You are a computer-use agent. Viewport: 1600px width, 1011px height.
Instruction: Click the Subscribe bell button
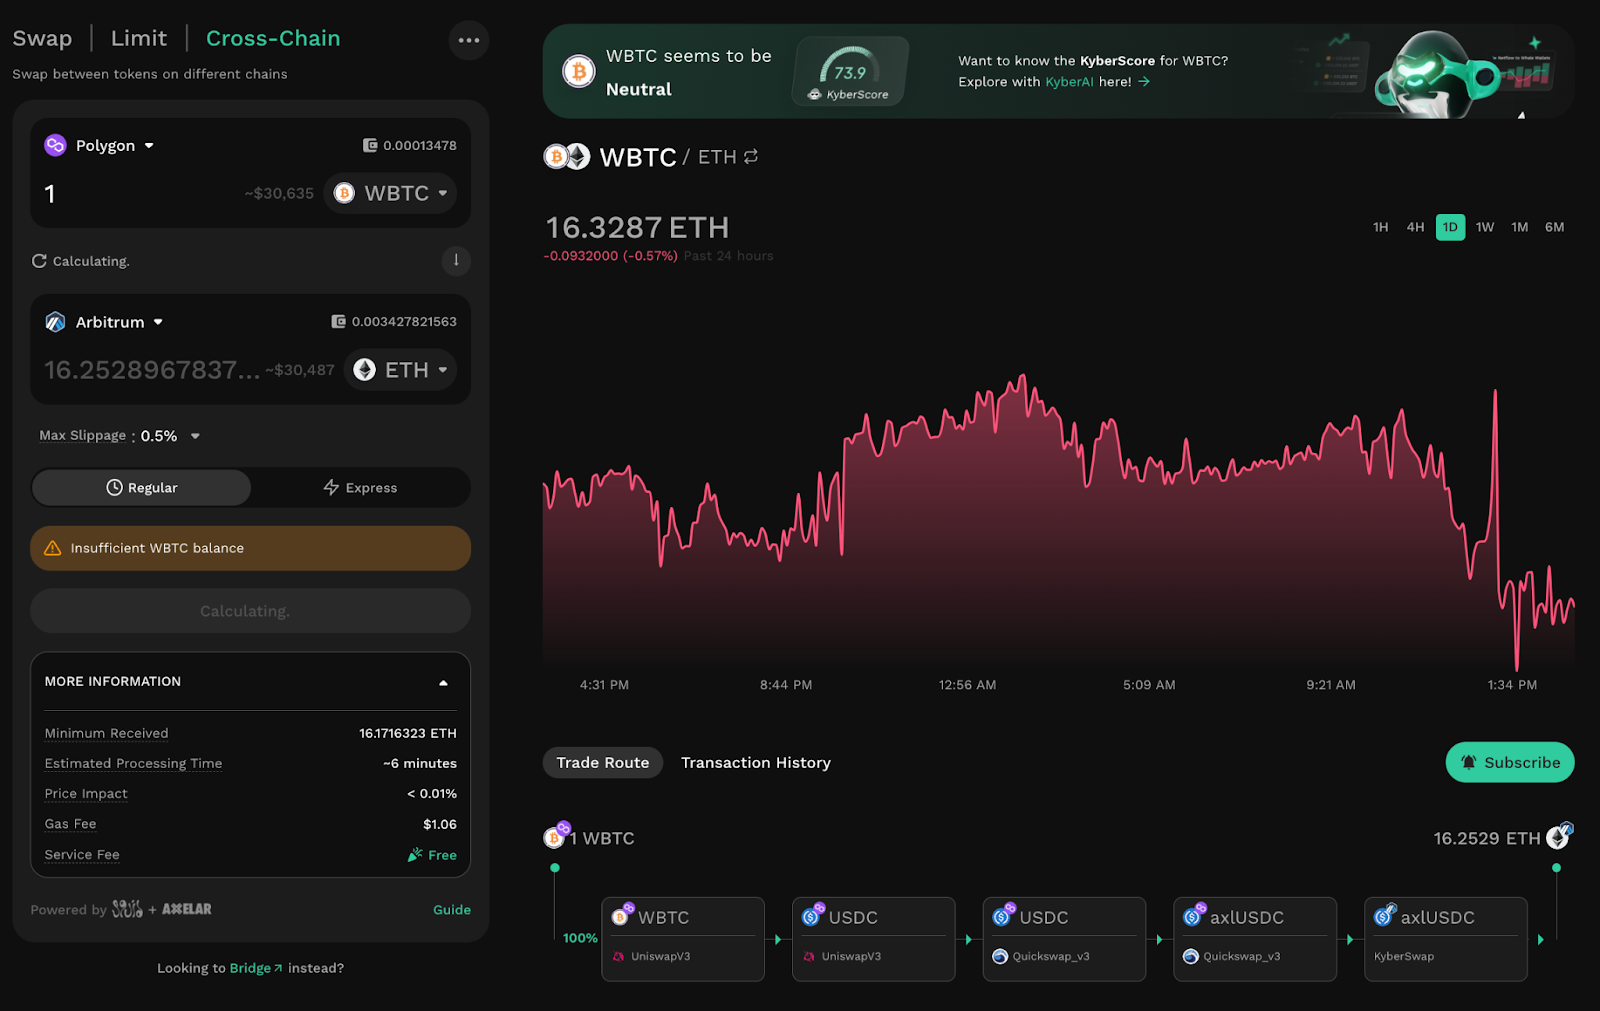tap(1510, 762)
